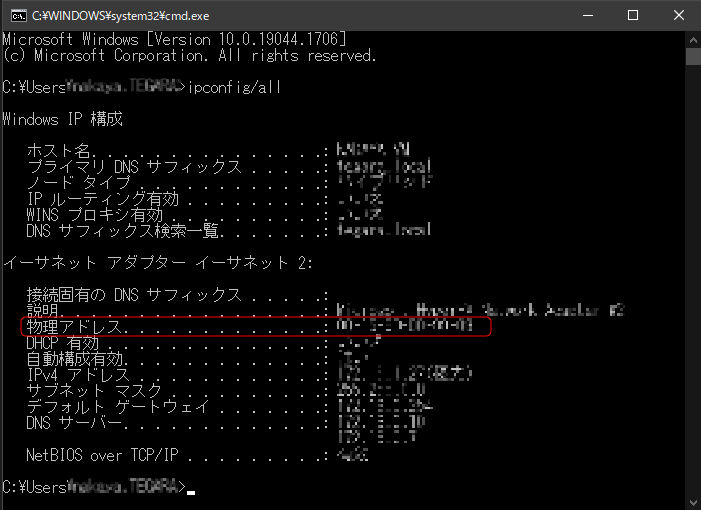
Task: Click the NetBIOS over TCP/IP line
Action: click(102, 455)
